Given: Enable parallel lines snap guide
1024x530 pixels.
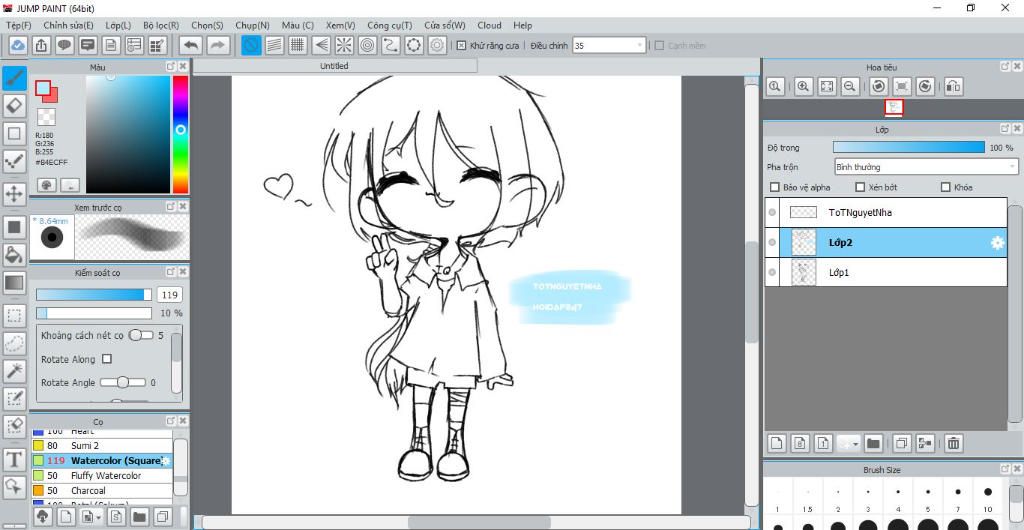Looking at the screenshot, I should click(x=275, y=45).
